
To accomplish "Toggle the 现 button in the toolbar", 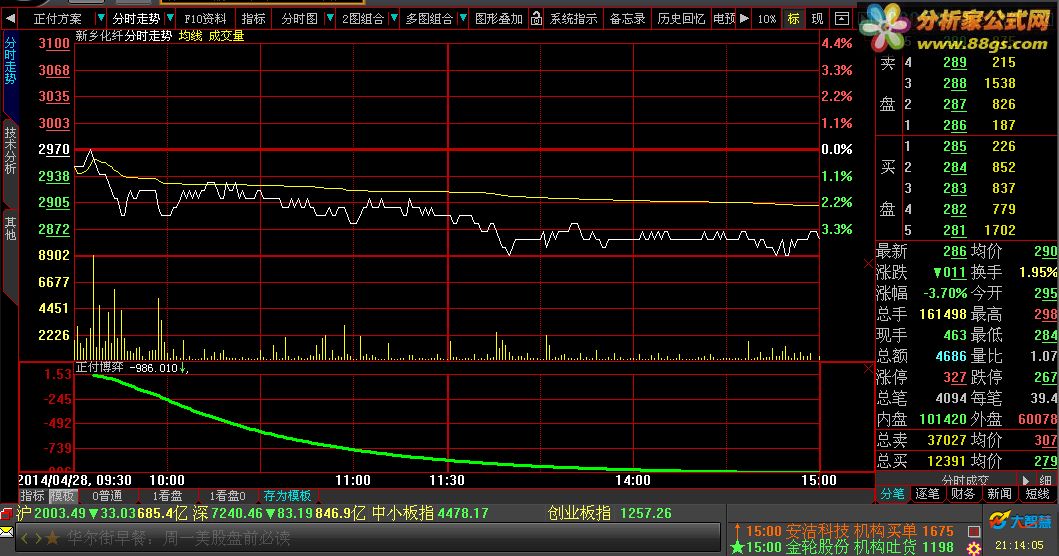I will coord(817,18).
